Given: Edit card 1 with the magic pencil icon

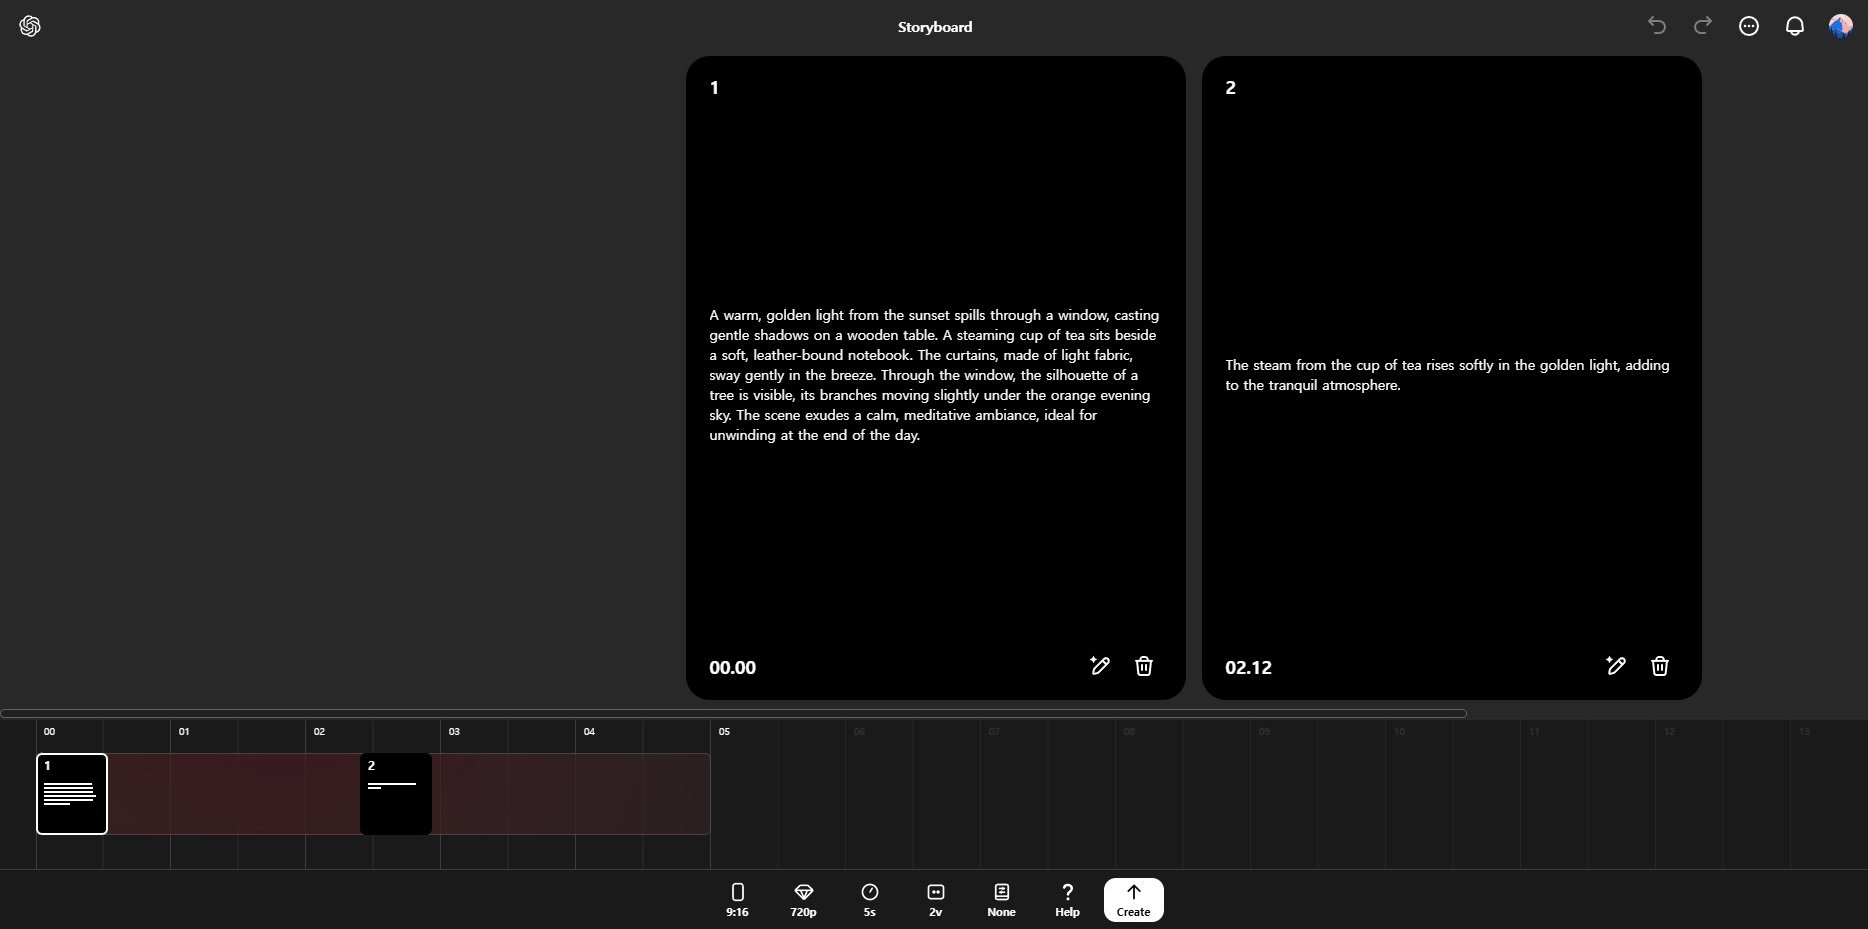Looking at the screenshot, I should point(1100,666).
